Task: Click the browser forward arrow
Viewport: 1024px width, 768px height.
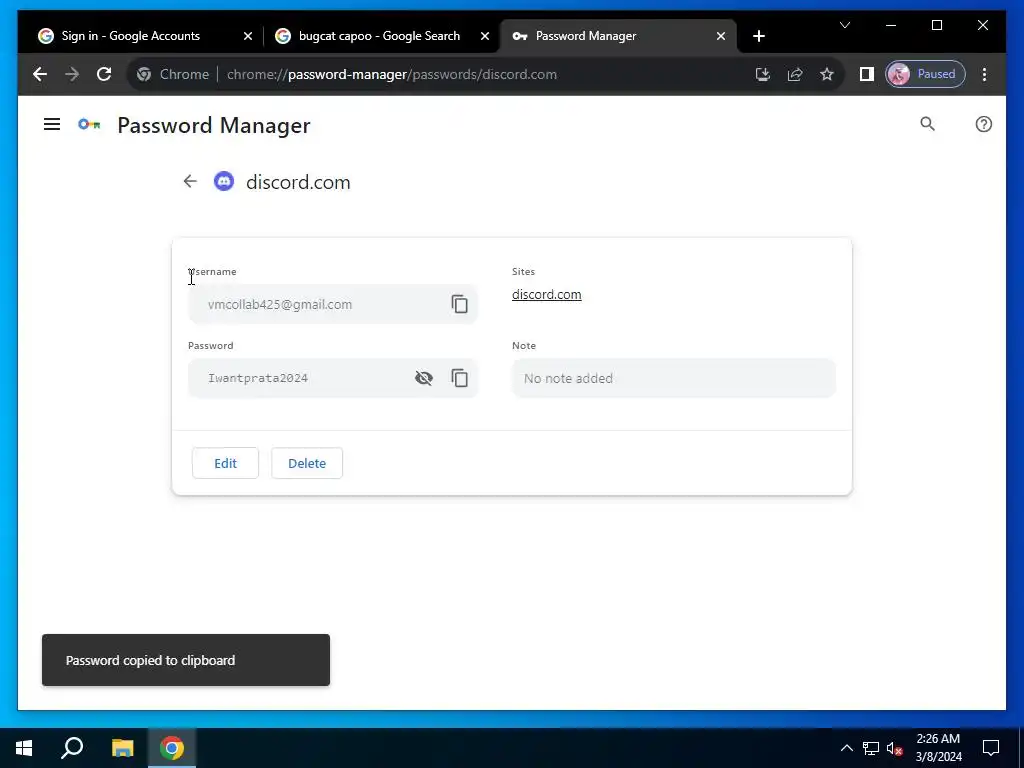Action: (72, 74)
